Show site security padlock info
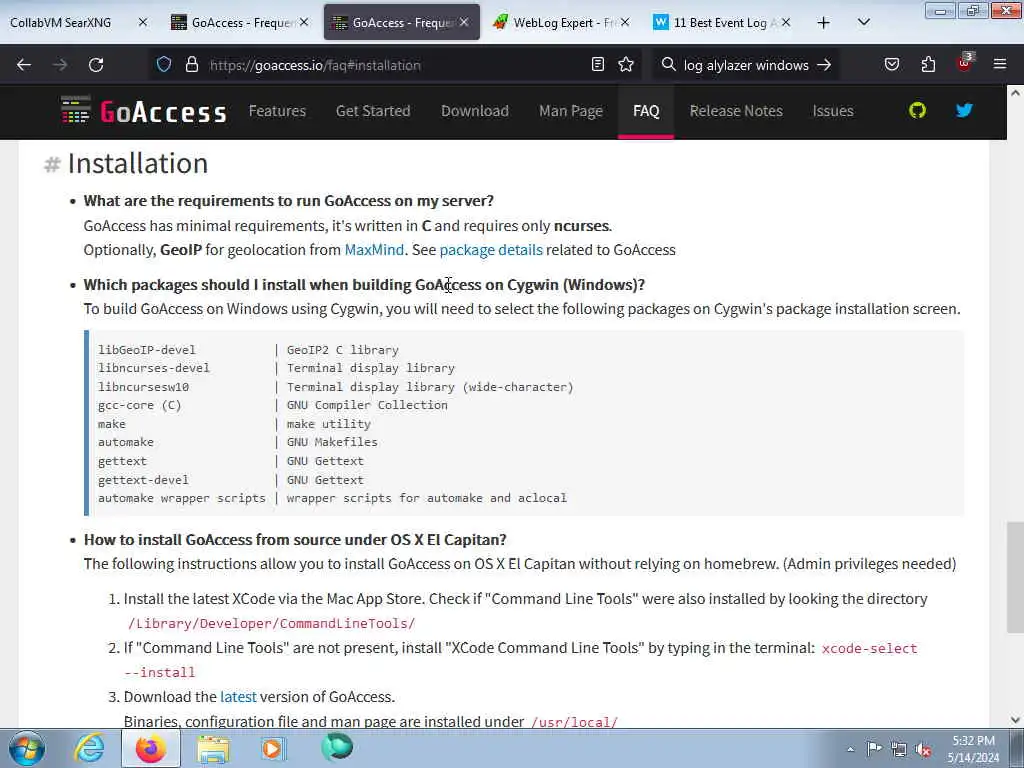 tap(191, 65)
